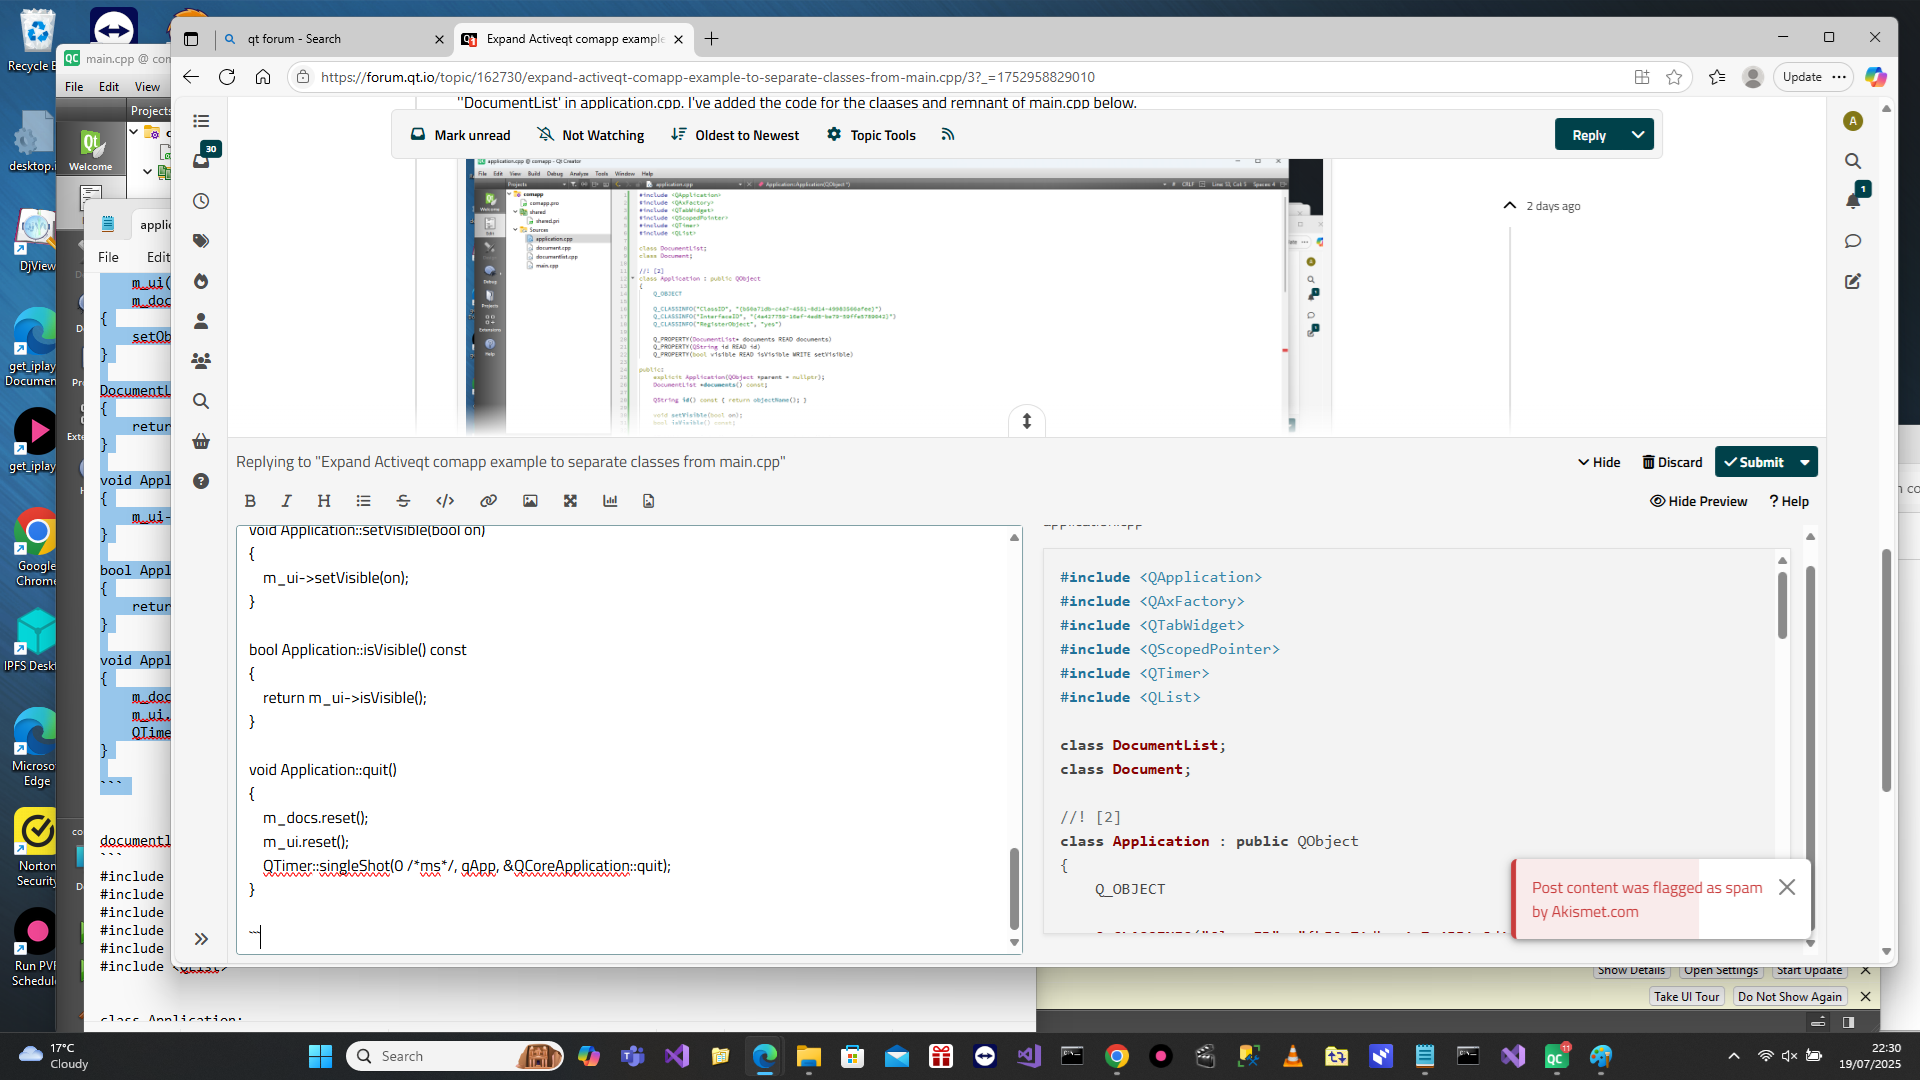The image size is (1920, 1080).
Task: Click the reply editor scrollbar thumb
Action: pyautogui.click(x=1014, y=889)
